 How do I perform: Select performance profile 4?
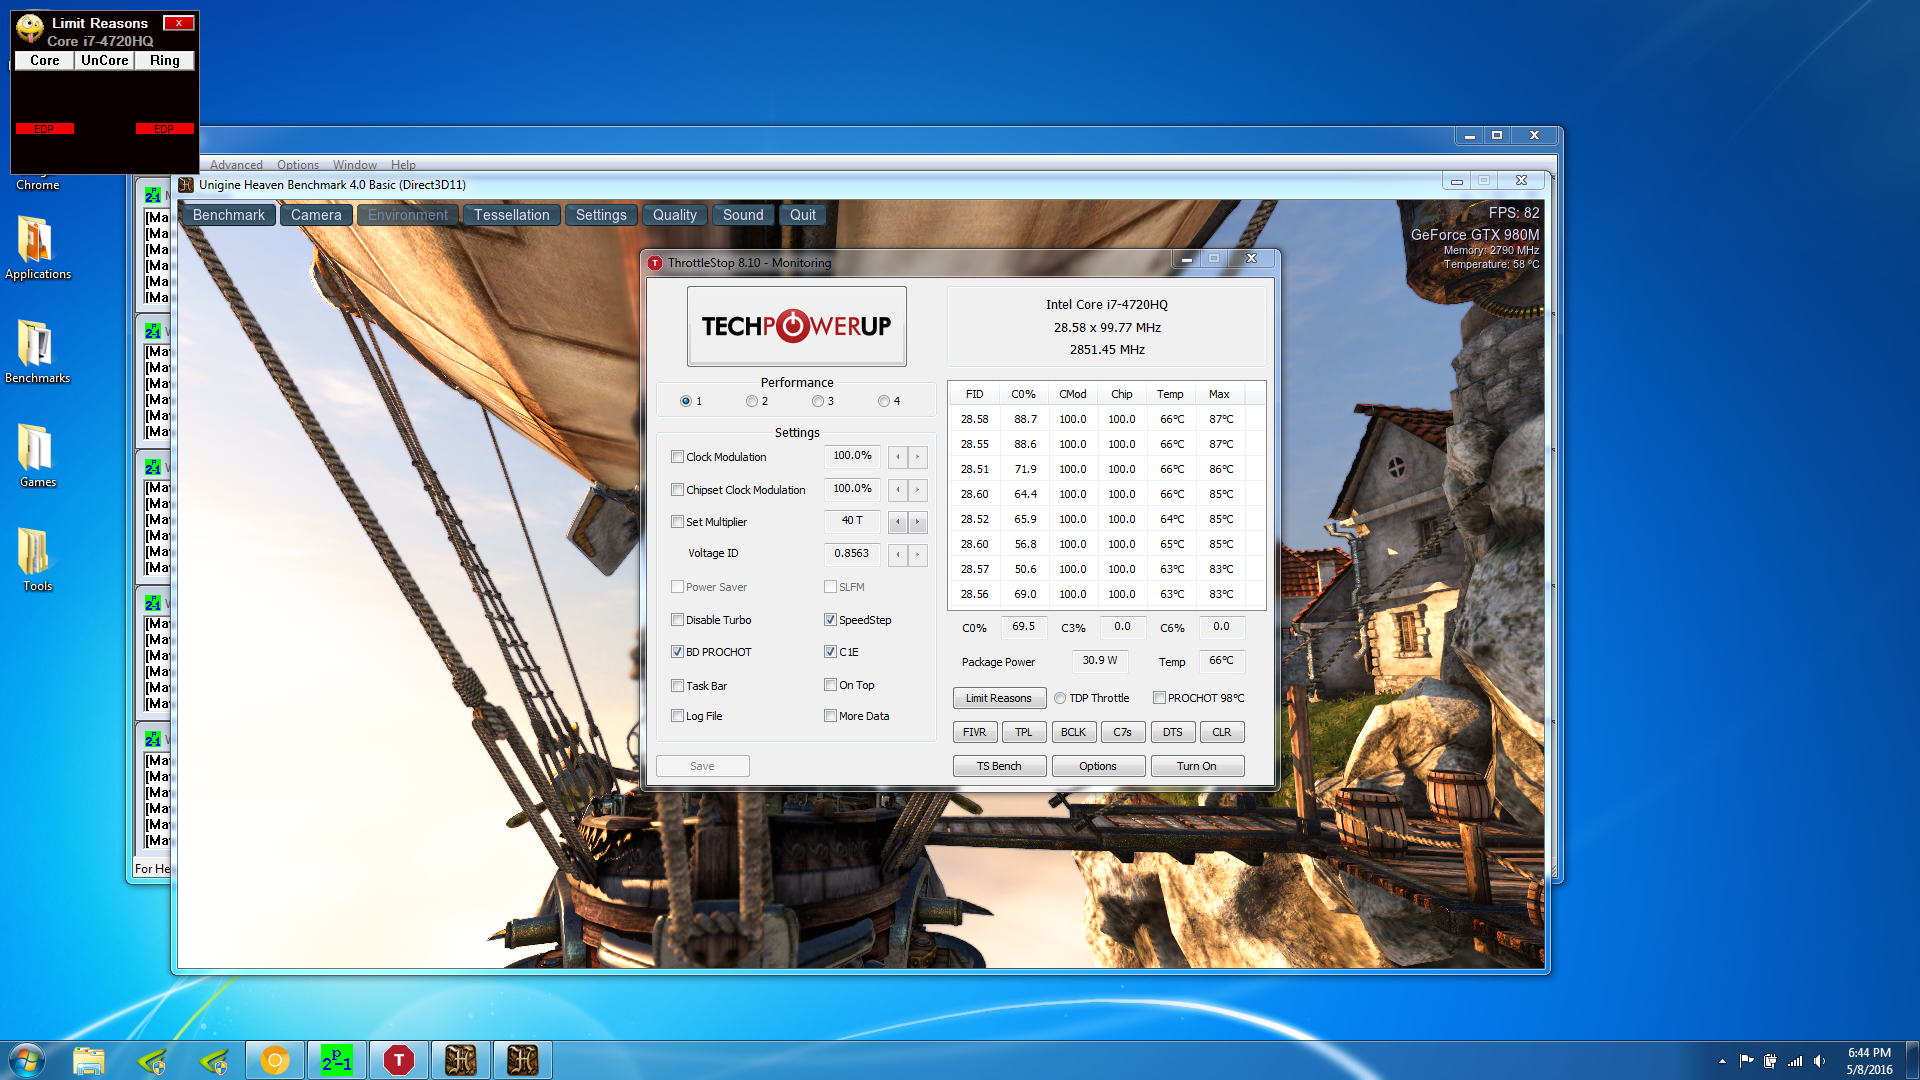tap(884, 401)
